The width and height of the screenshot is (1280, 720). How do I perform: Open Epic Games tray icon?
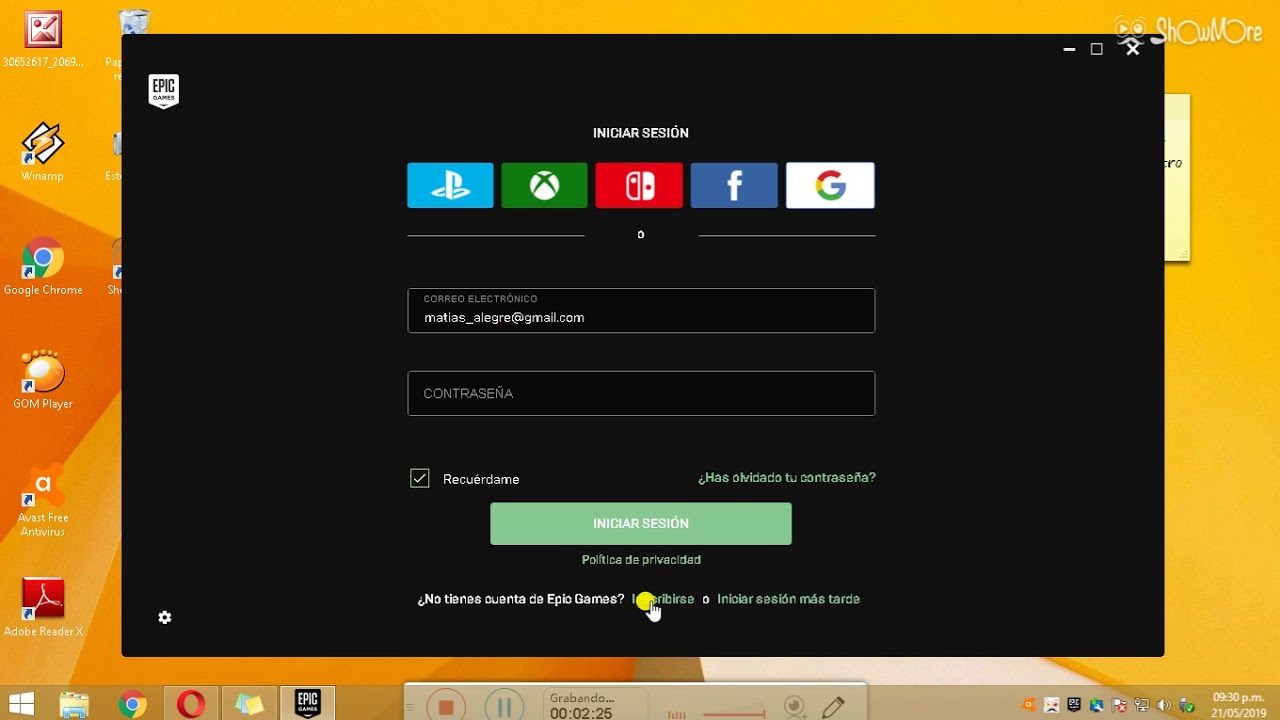(1074, 705)
